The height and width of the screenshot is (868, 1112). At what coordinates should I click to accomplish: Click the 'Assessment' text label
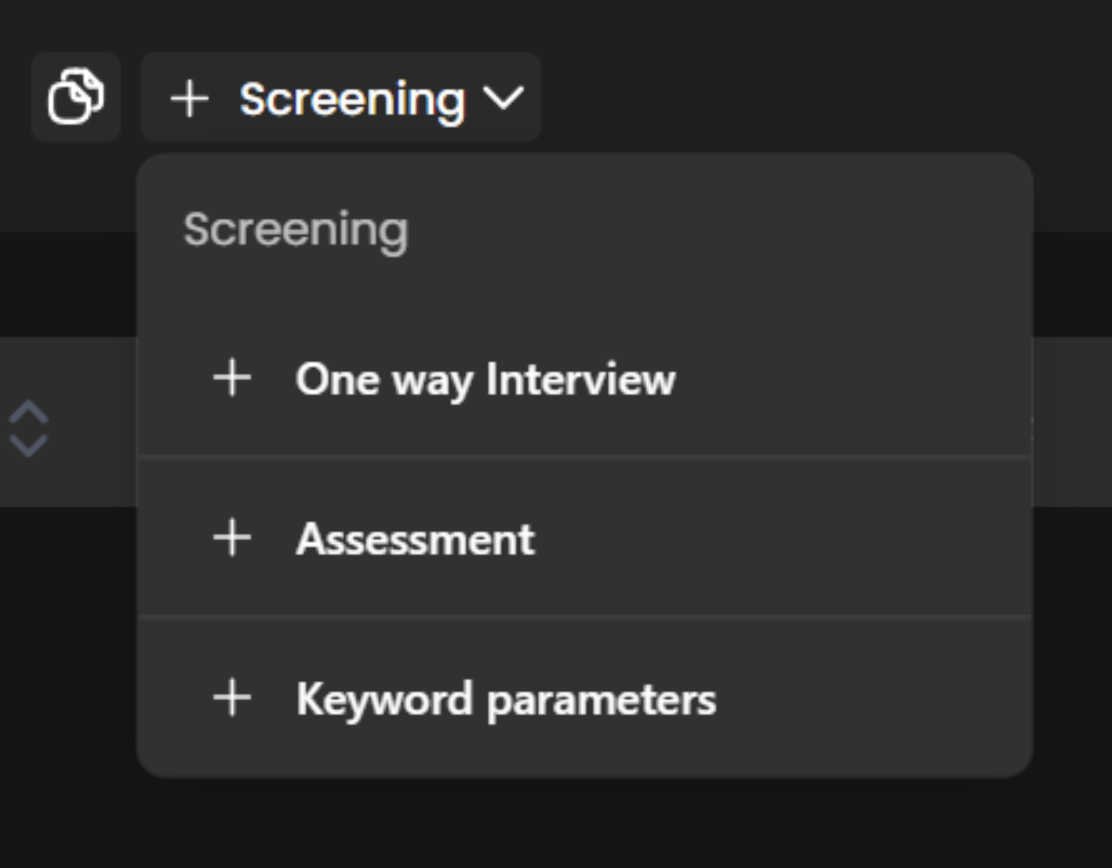[415, 540]
